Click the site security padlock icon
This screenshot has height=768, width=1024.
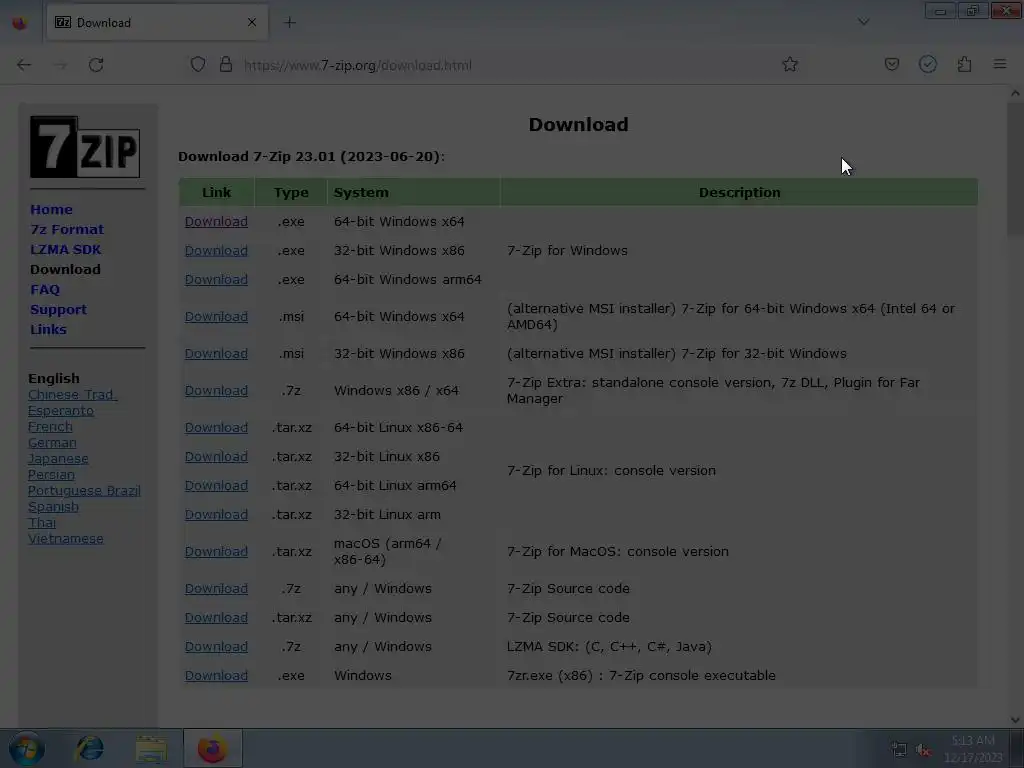pos(226,64)
